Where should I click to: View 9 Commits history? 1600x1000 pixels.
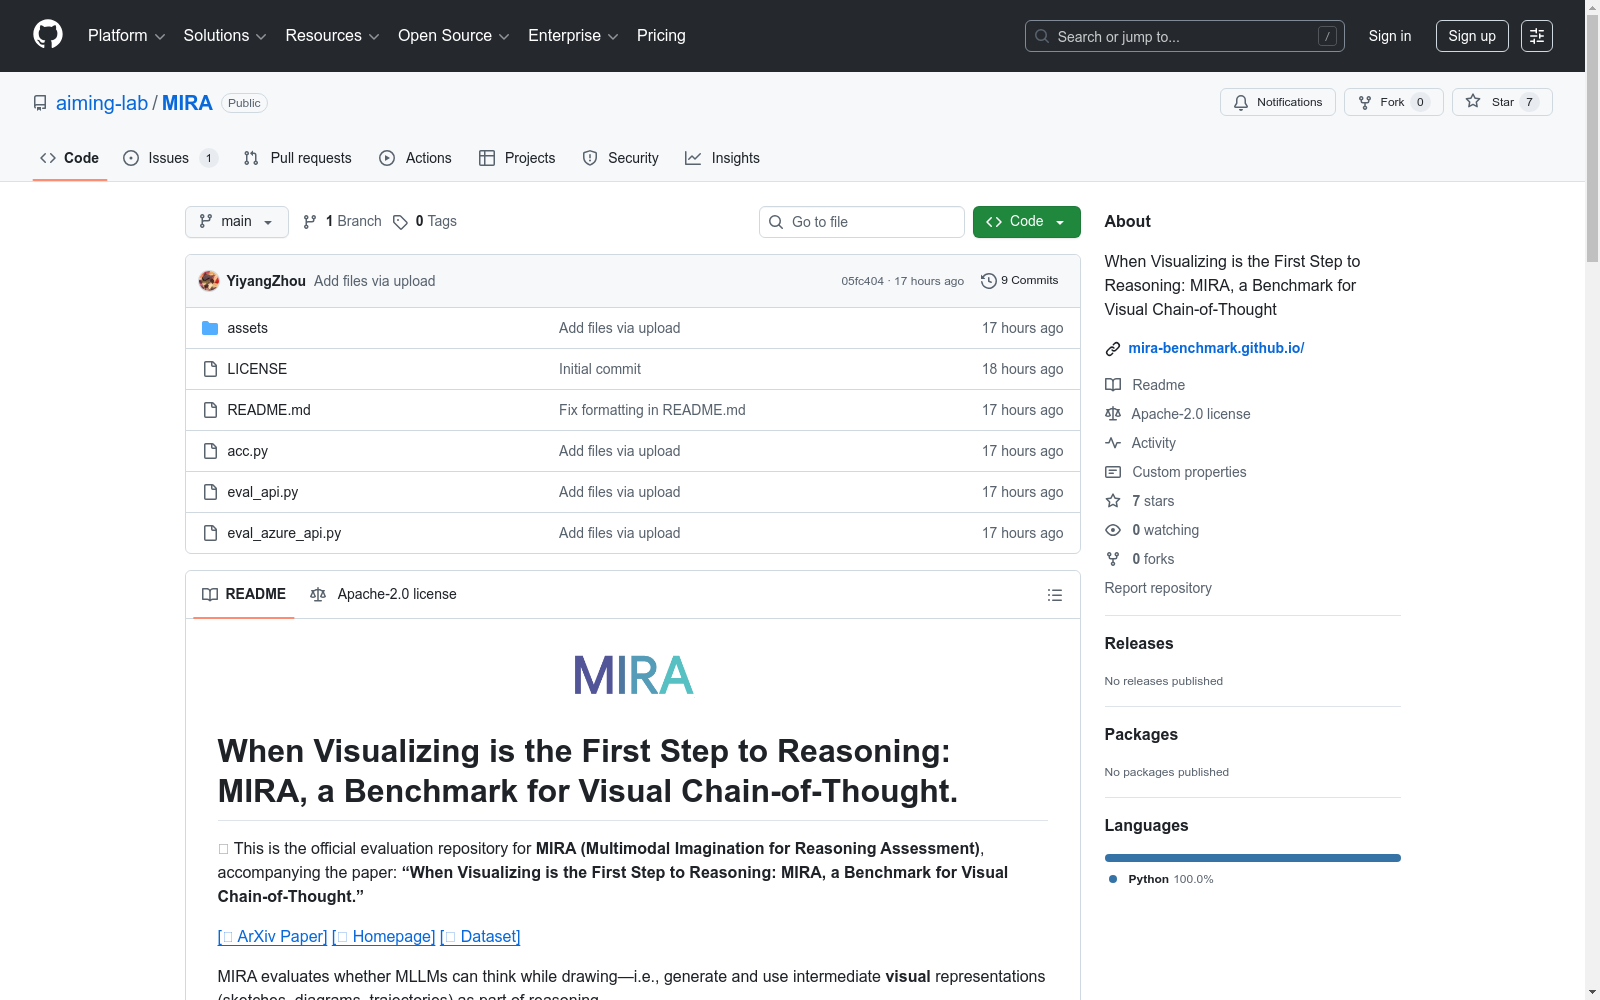(x=1019, y=281)
